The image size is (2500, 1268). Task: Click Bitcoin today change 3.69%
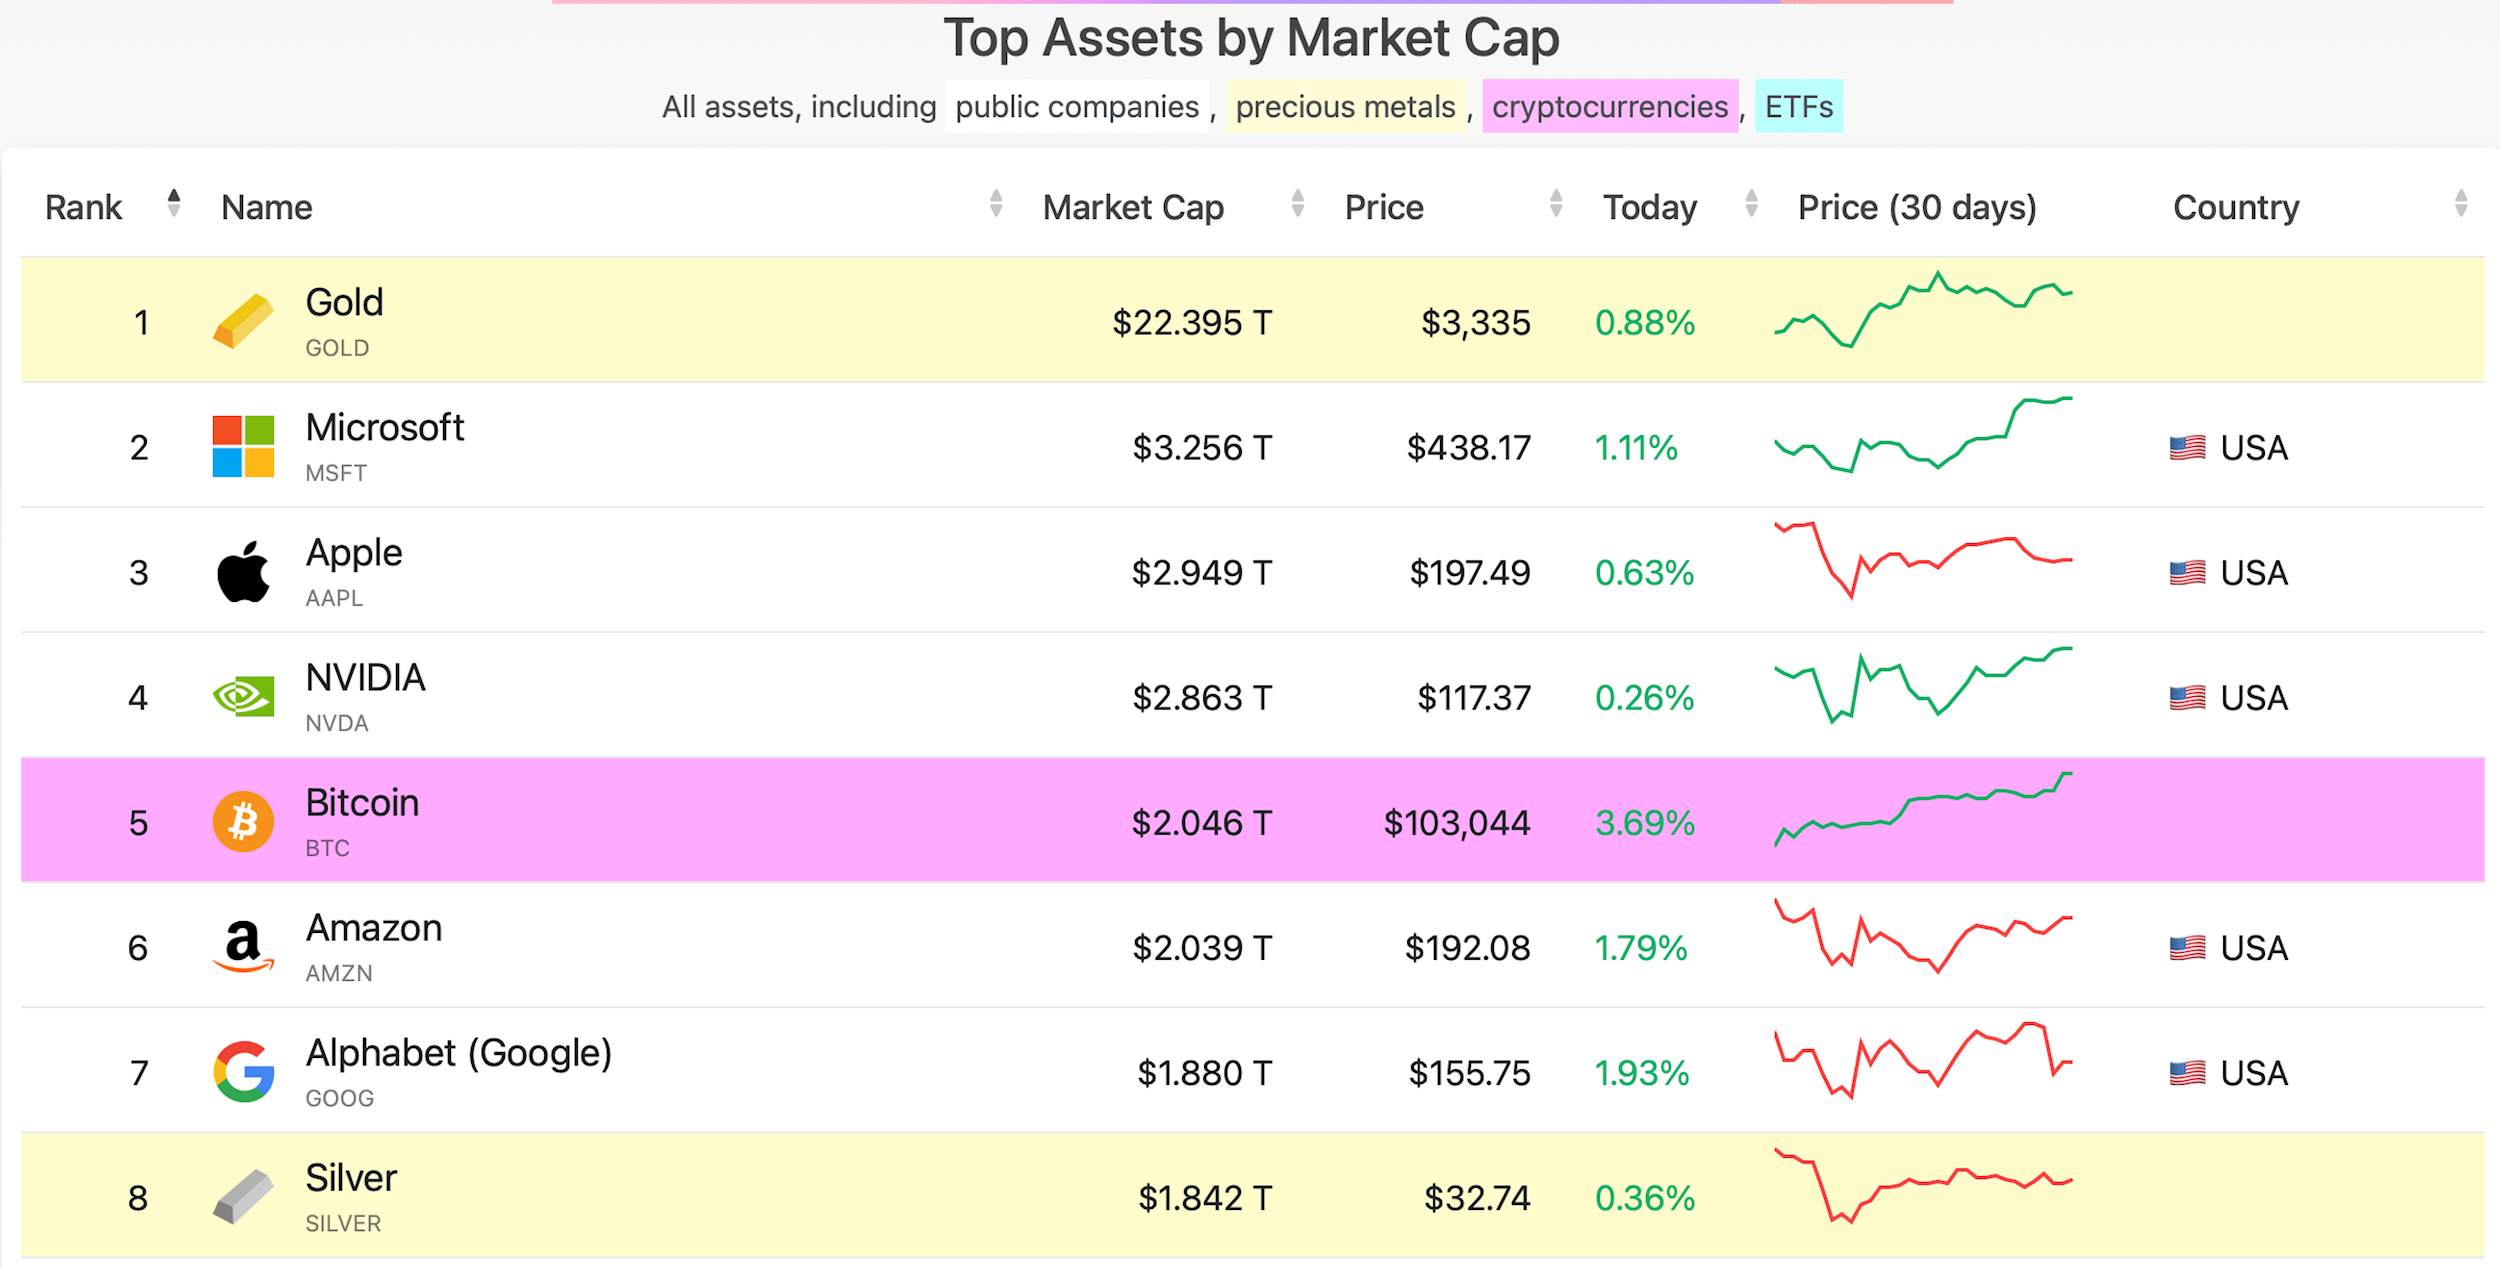point(1645,823)
